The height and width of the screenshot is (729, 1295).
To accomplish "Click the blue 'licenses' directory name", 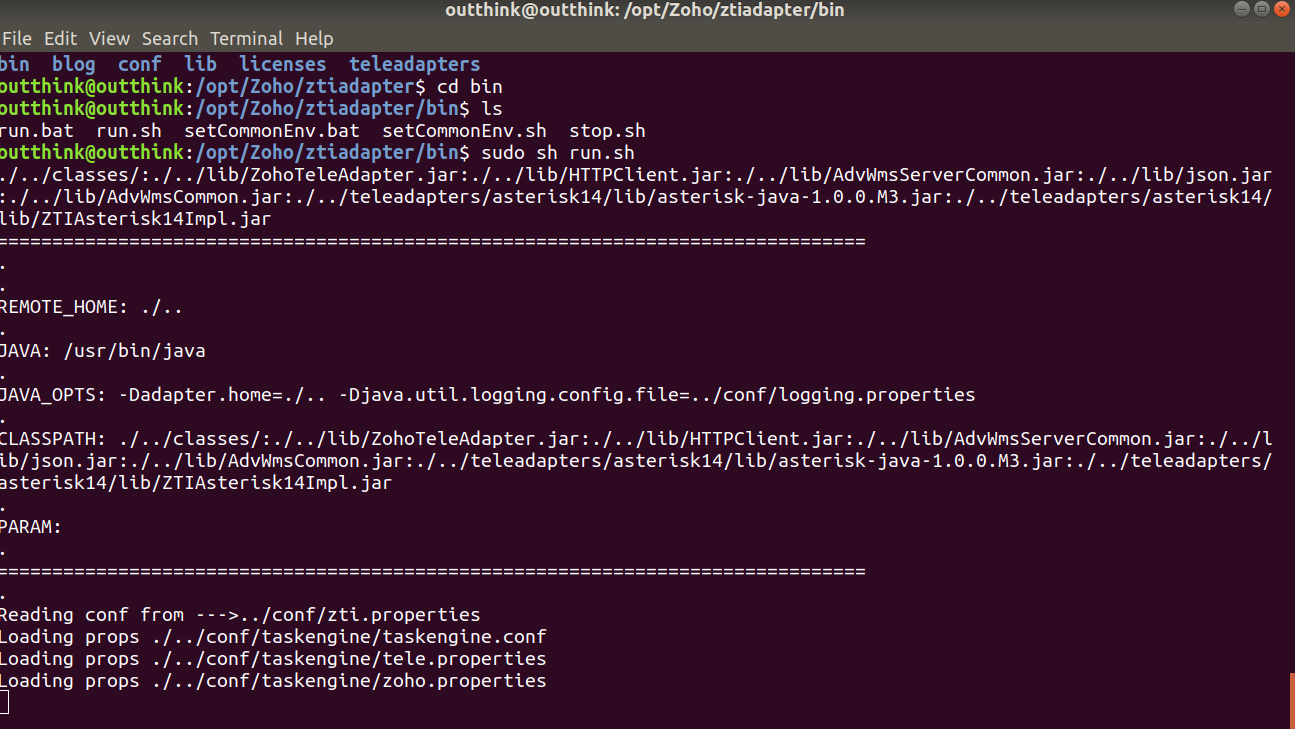I will point(283,64).
